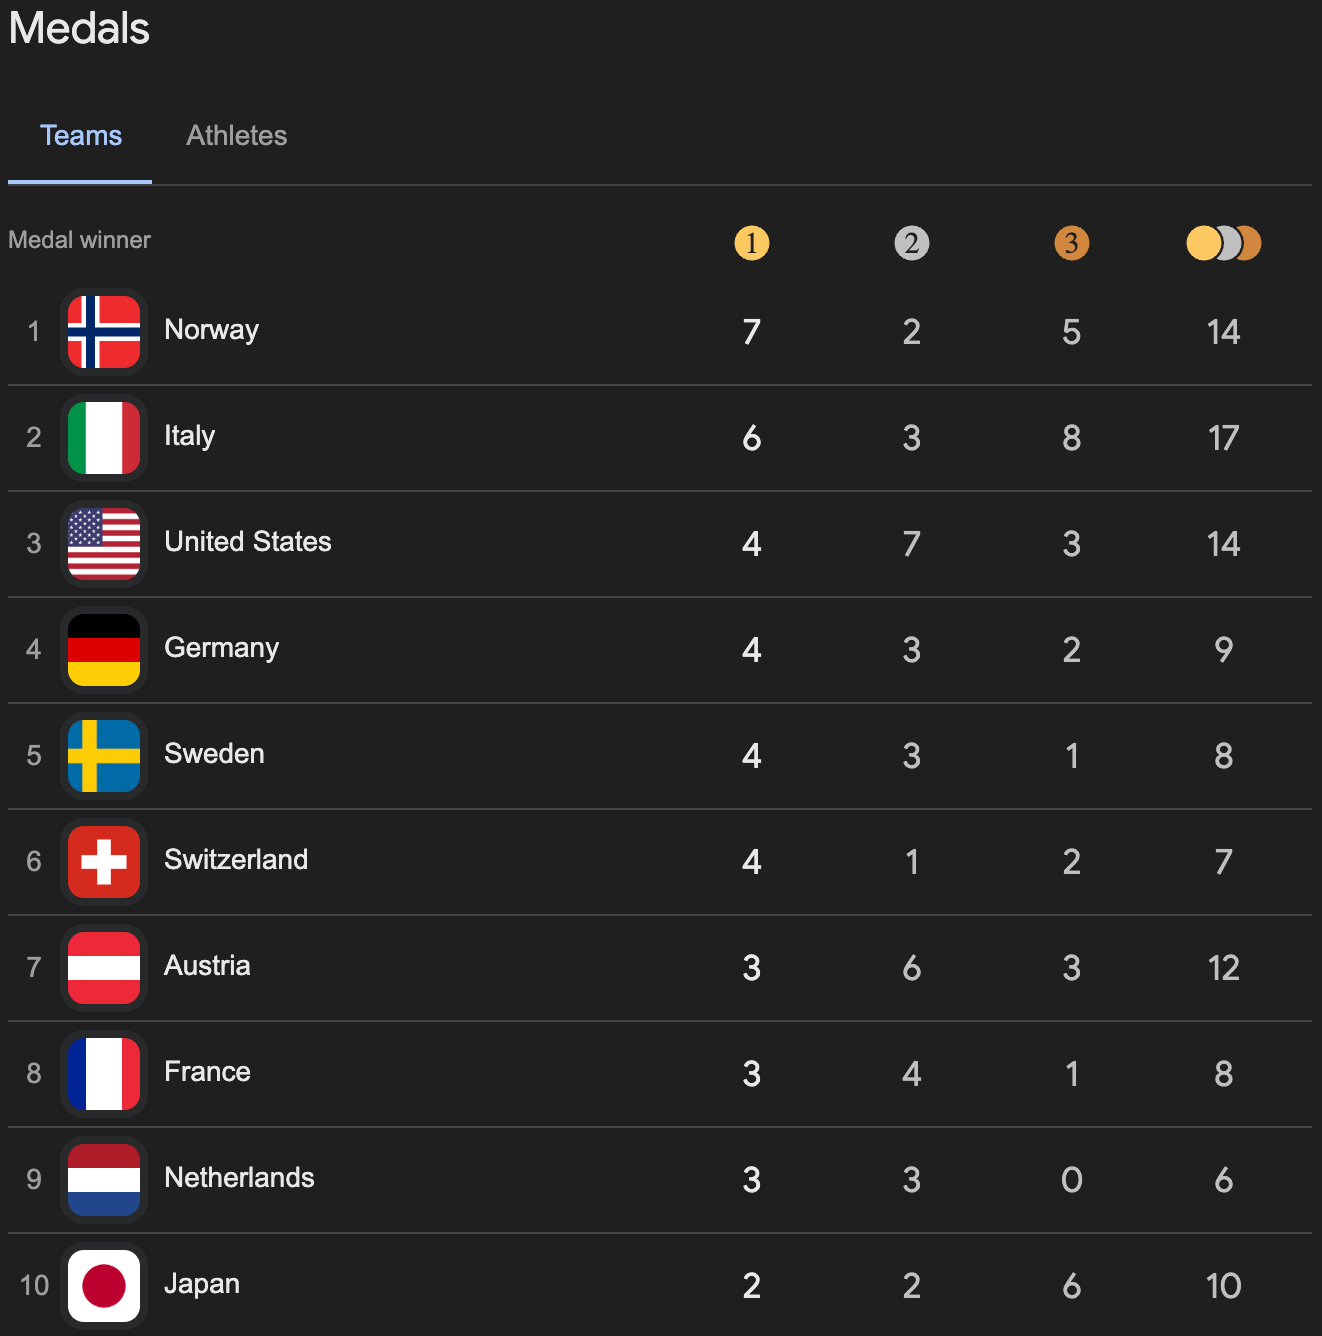Screen dimensions: 1322x1336
Task: Click the bronze medal column icon
Action: click(1071, 243)
